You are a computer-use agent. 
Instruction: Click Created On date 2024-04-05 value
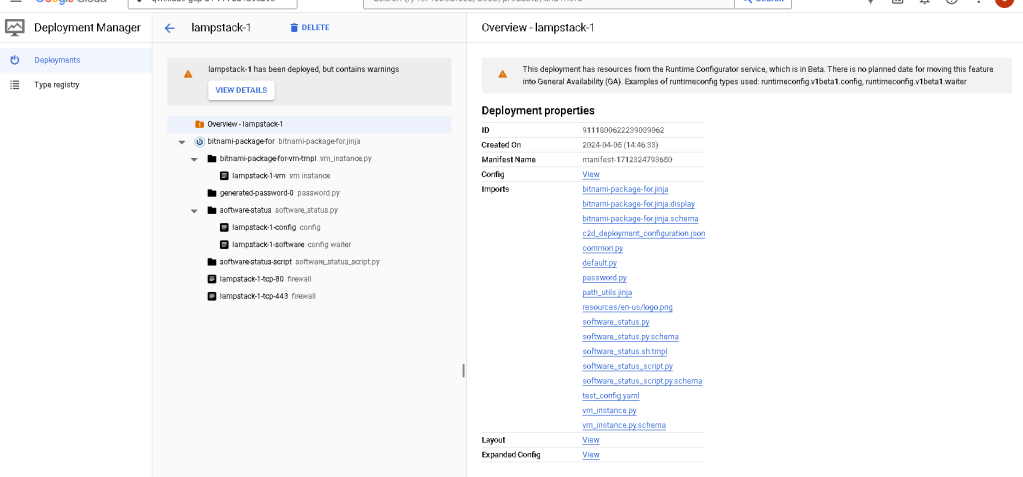click(620, 145)
